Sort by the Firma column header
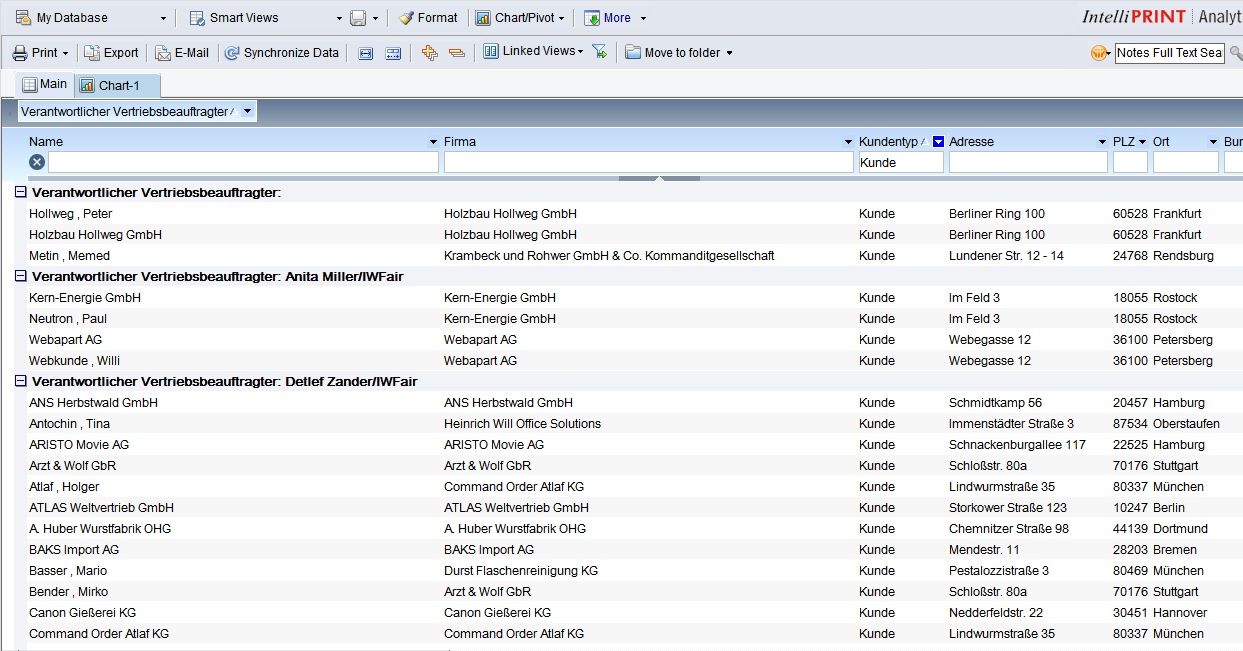The height and width of the screenshot is (651, 1243). click(x=460, y=142)
